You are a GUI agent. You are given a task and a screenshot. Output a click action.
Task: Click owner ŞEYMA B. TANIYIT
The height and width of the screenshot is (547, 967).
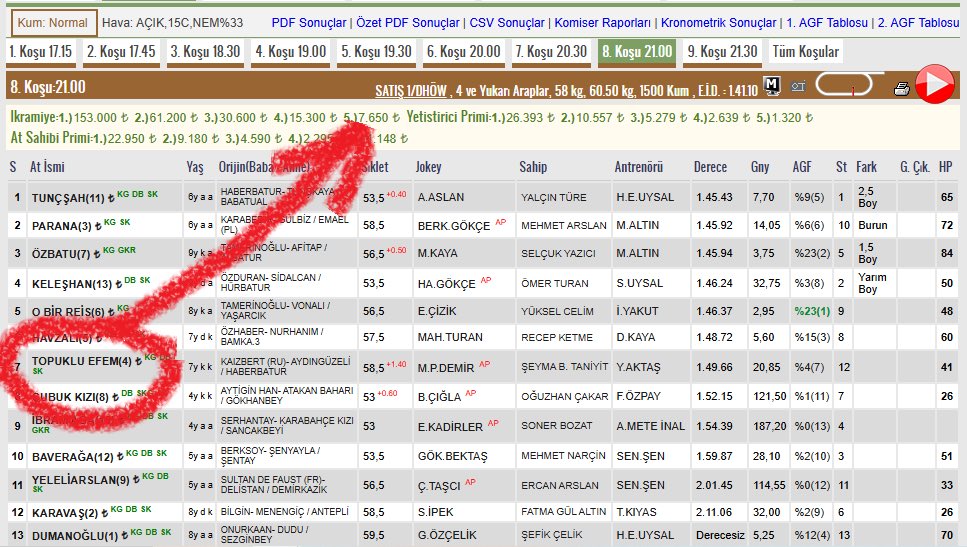[x=565, y=366]
